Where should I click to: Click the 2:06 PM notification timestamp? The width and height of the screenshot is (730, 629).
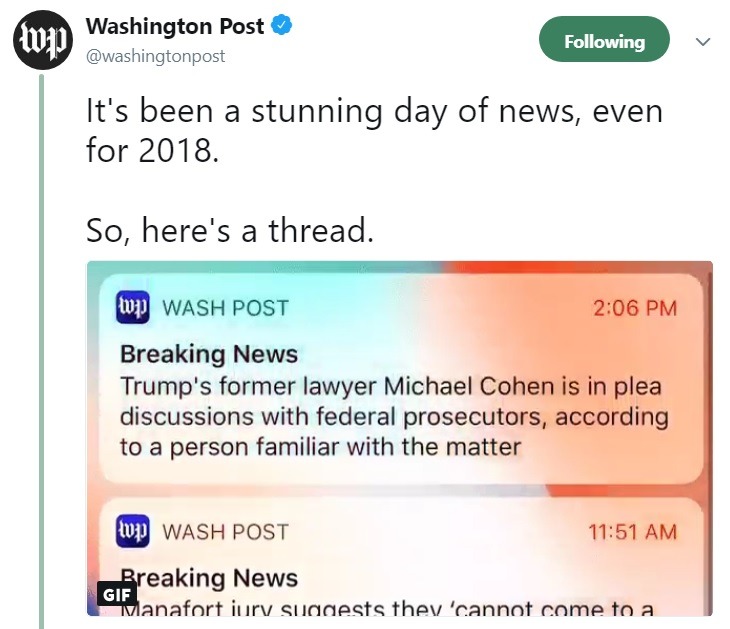[x=635, y=308]
